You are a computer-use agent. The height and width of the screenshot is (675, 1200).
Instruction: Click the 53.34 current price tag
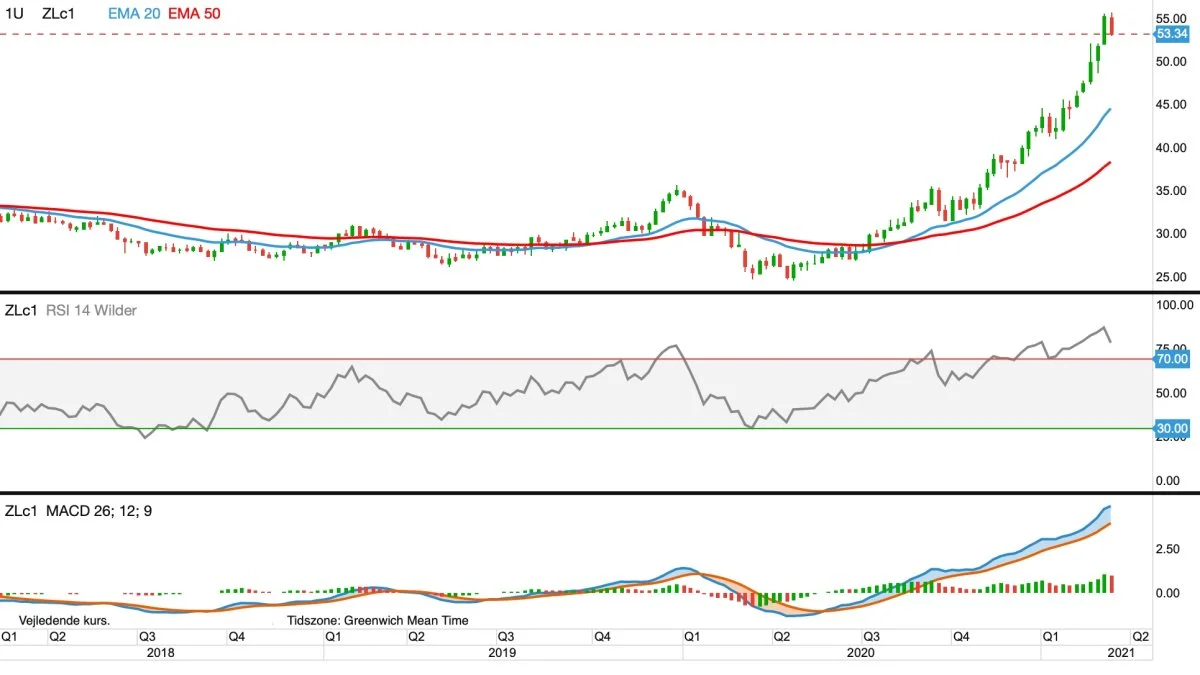1171,34
